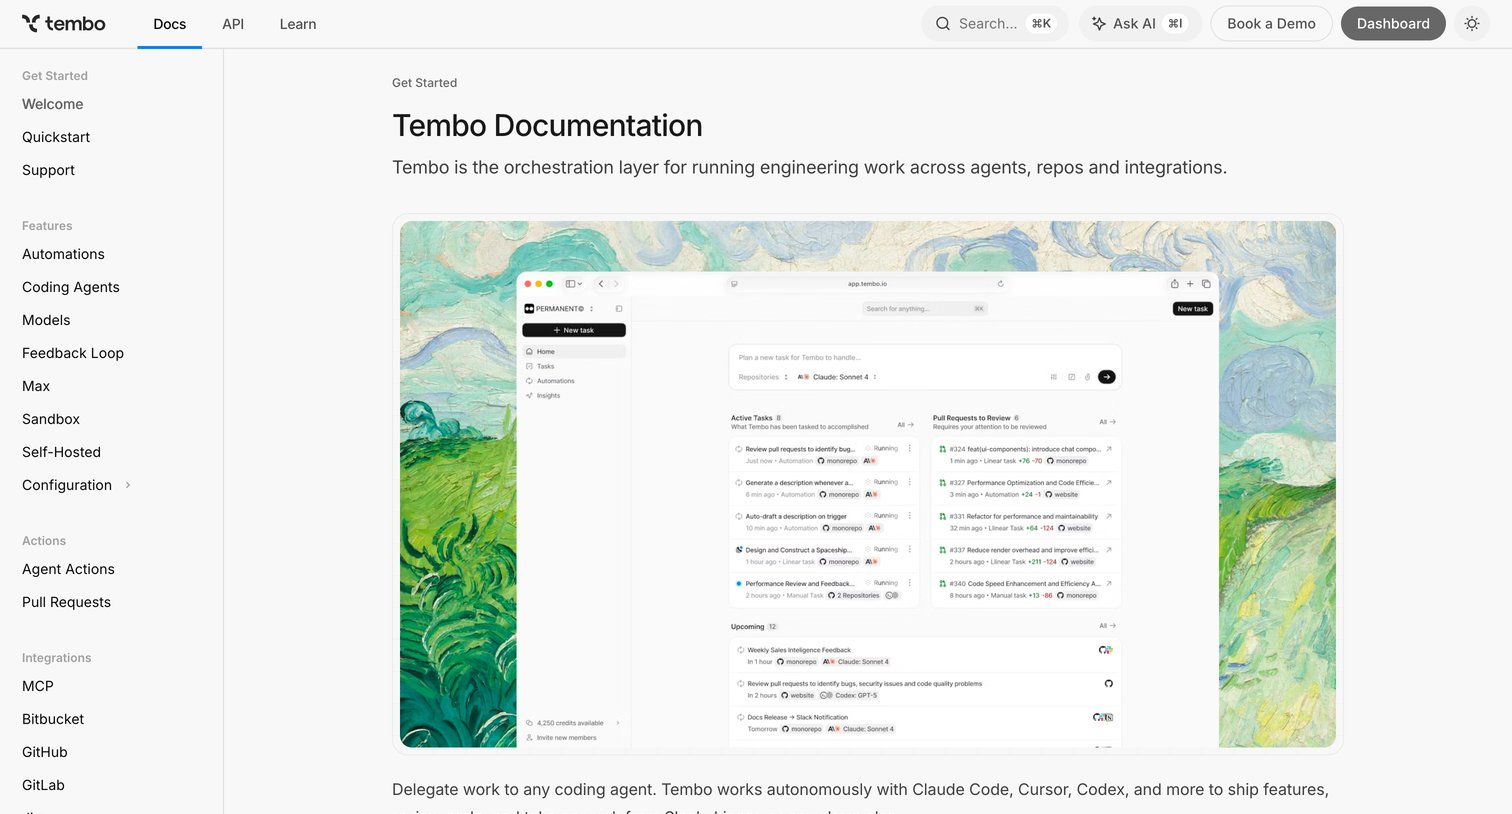Open the Support page
The image size is (1512, 814).
point(48,170)
